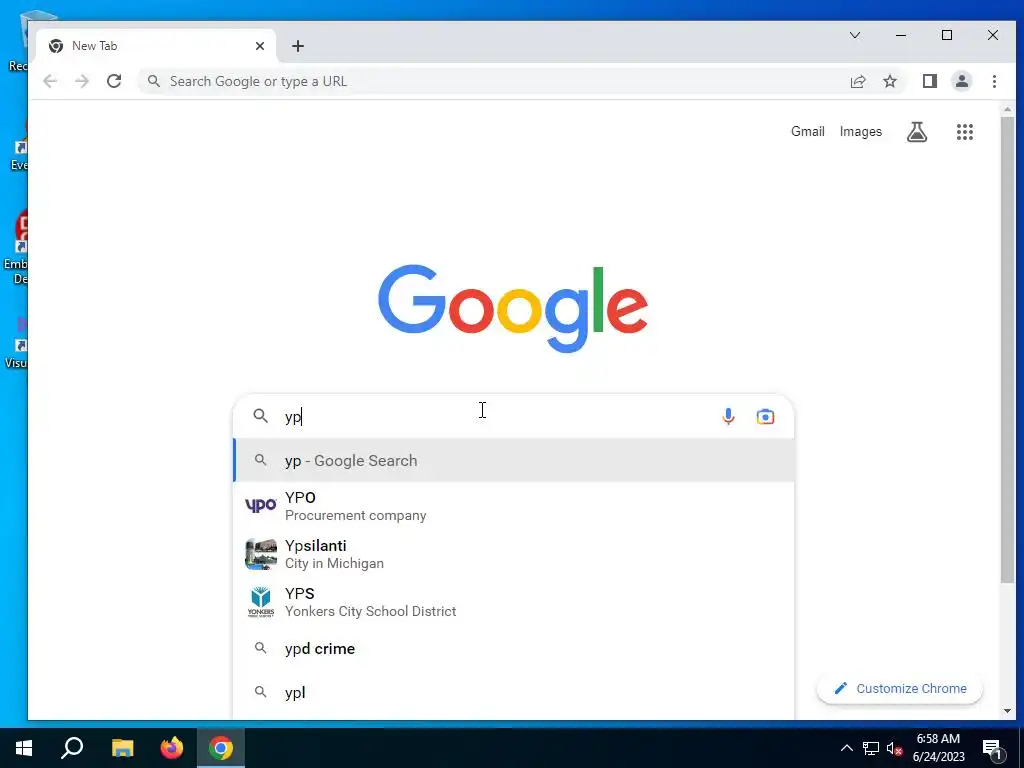Click the YPO logo thumbnail

(261, 505)
